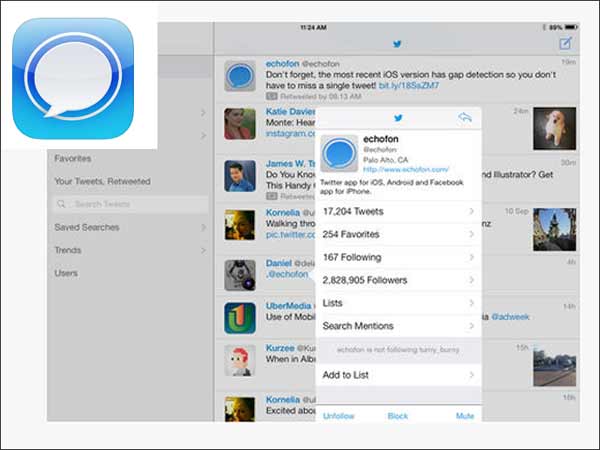
Task: Select '2,828,905 Followers' text
Action: [x=365, y=280]
